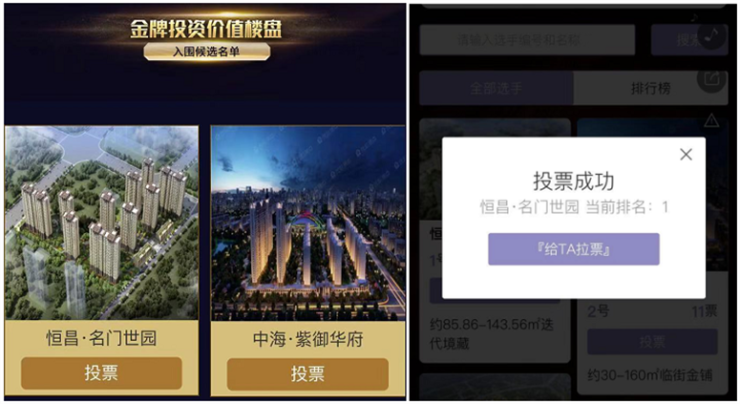Tap the share icon beside 排行榜
The height and width of the screenshot is (404, 740).
[711, 78]
